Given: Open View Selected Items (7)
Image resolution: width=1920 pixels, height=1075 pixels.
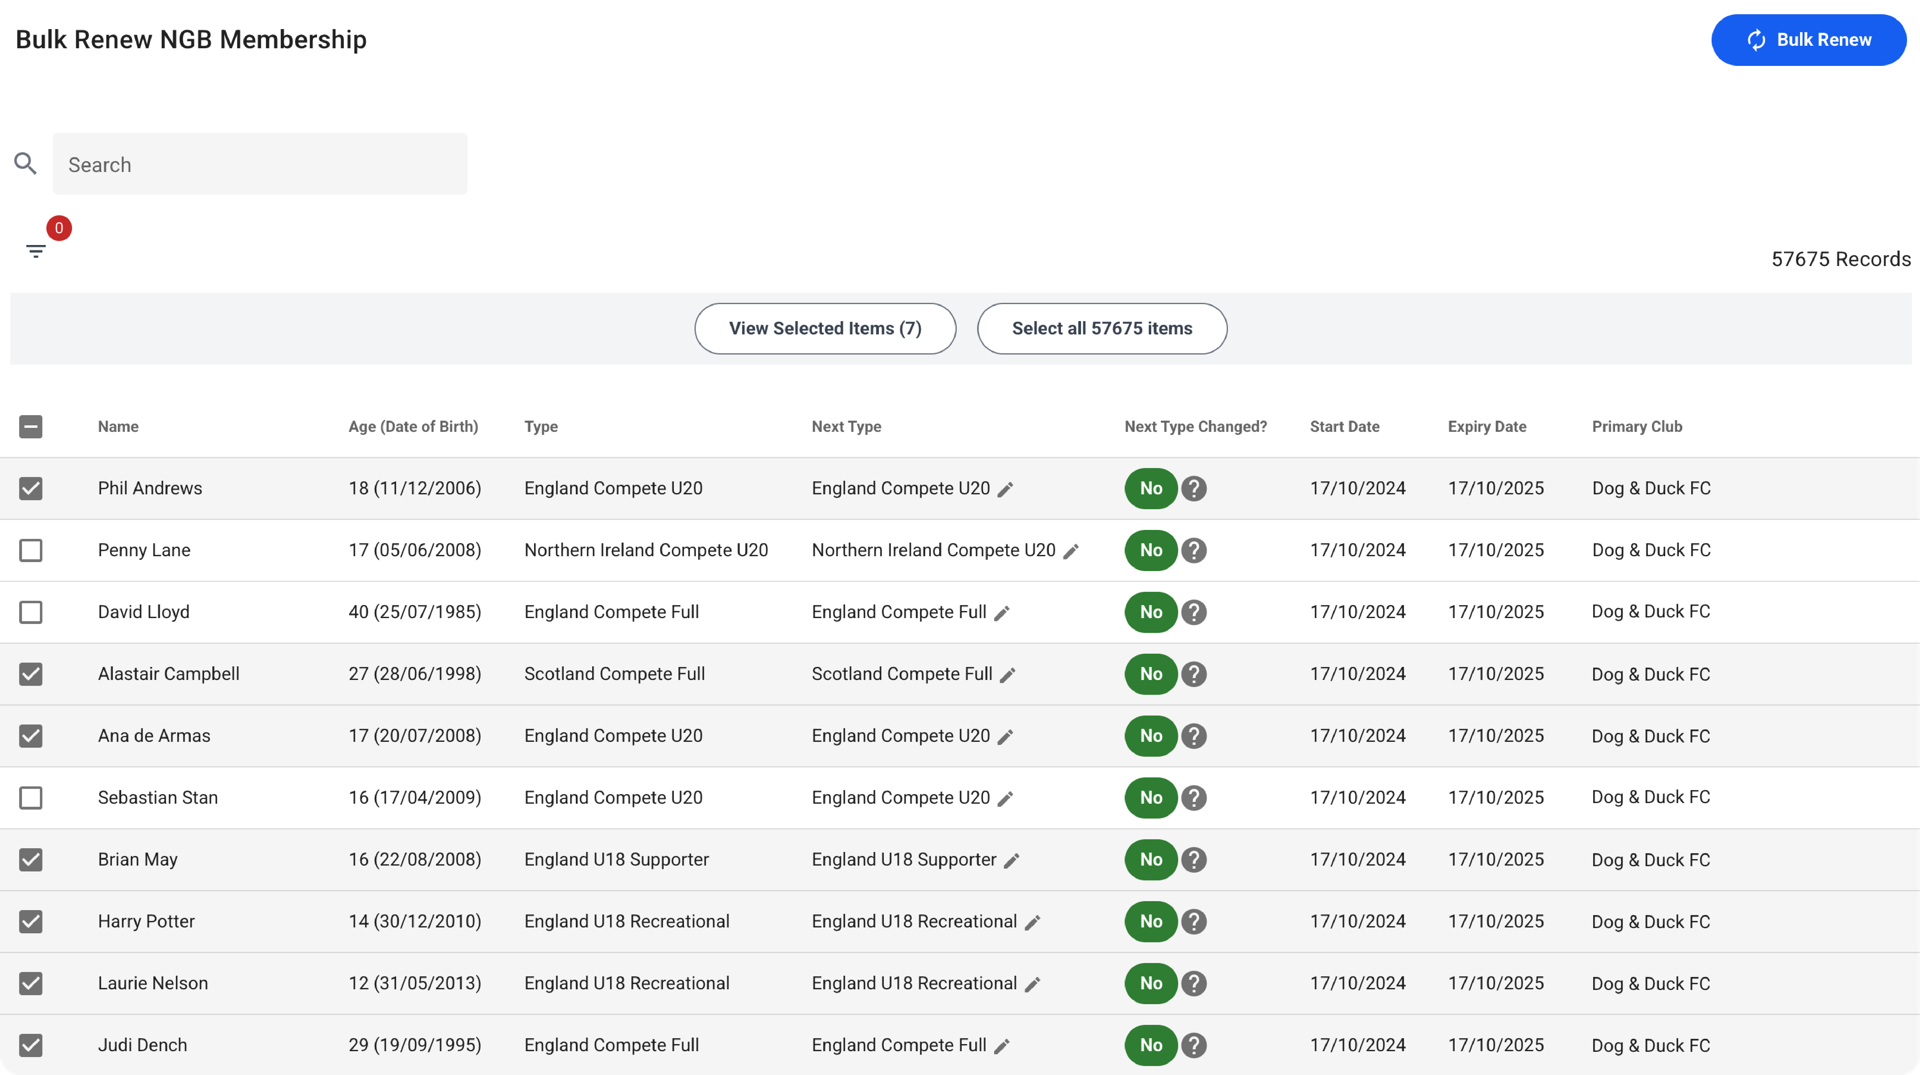Looking at the screenshot, I should [x=825, y=329].
